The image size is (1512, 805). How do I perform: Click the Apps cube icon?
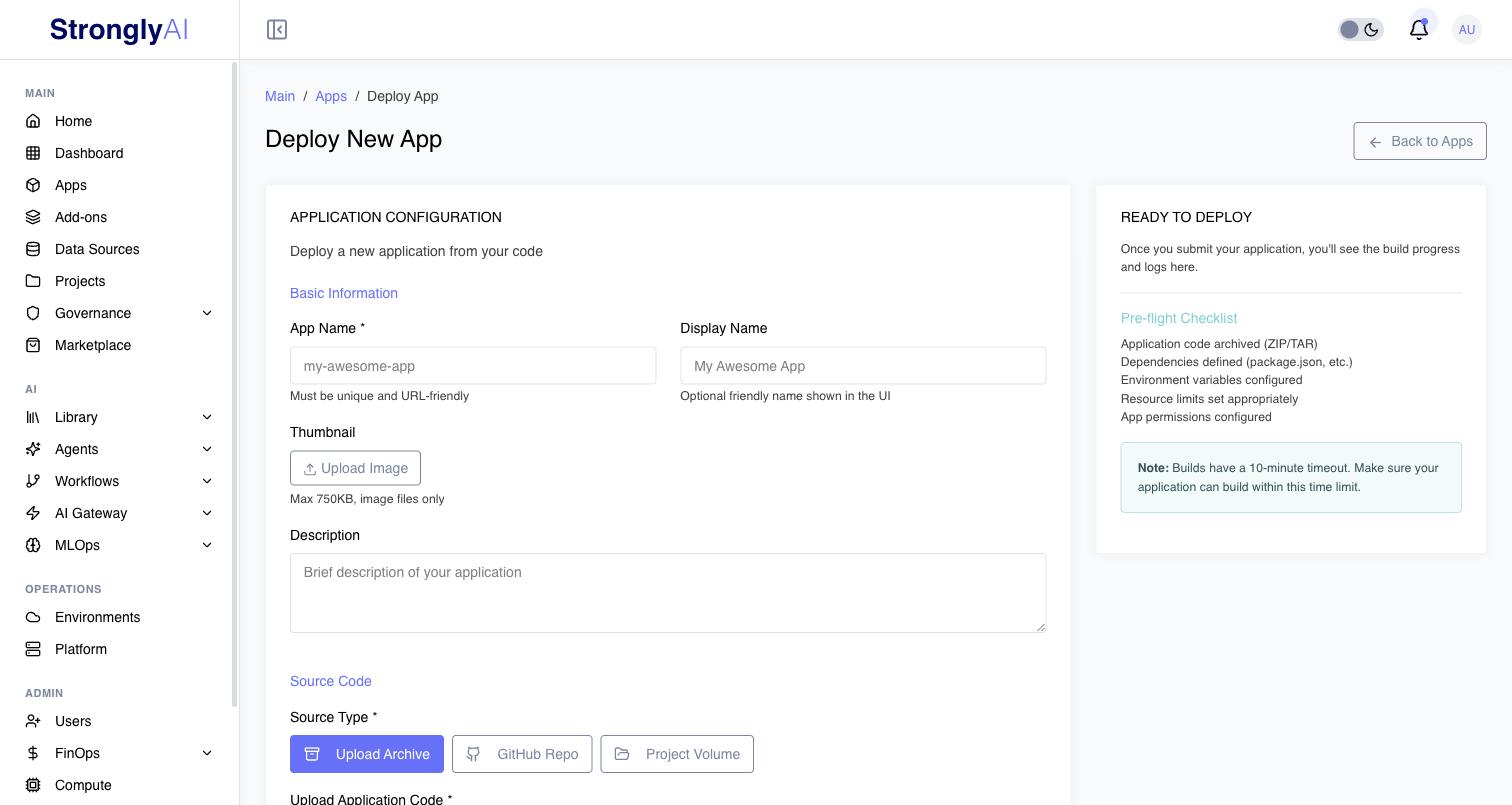tap(33, 185)
